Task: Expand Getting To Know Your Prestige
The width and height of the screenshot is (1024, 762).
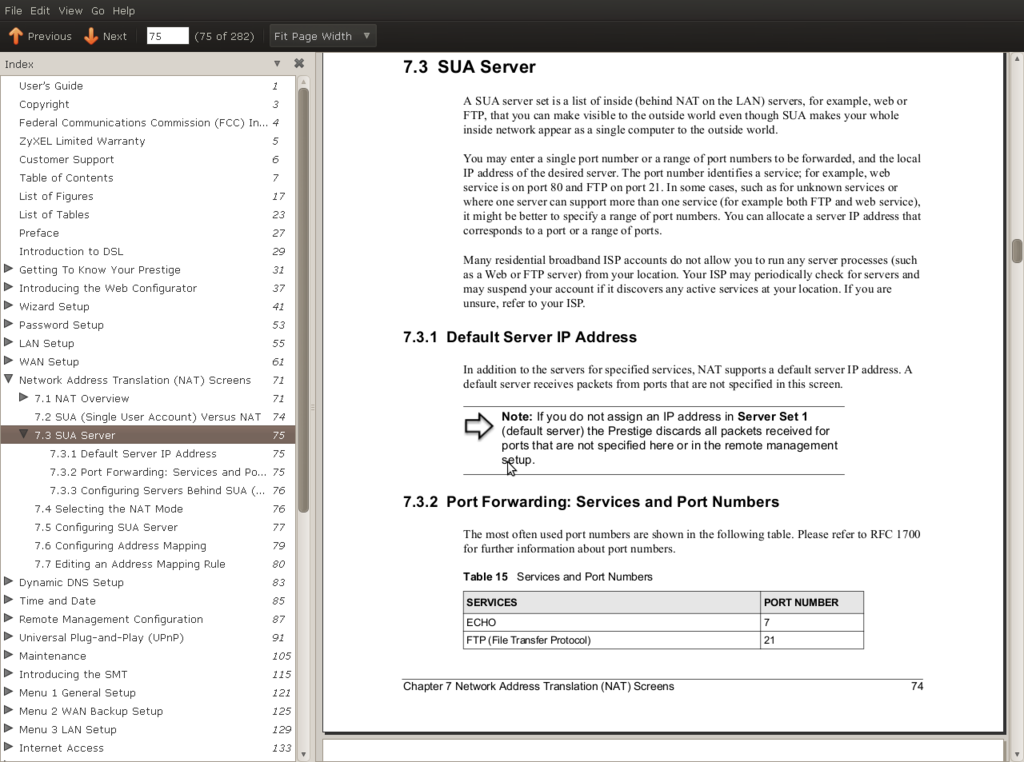Action: pos(8,269)
